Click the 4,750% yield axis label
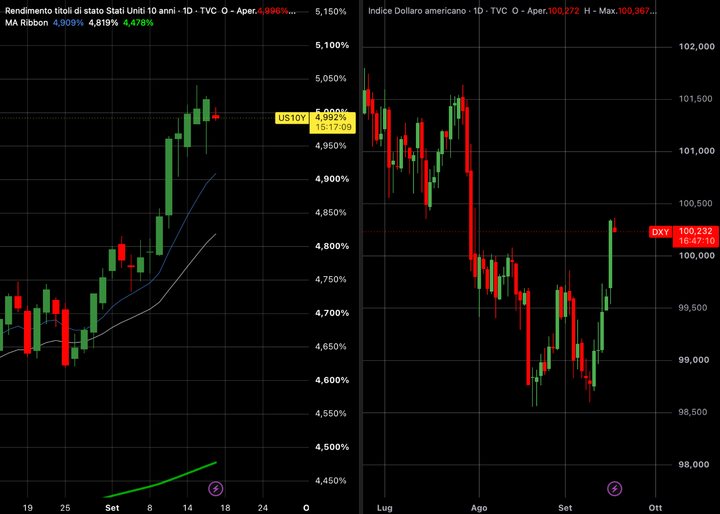720x514 pixels. tap(331, 280)
